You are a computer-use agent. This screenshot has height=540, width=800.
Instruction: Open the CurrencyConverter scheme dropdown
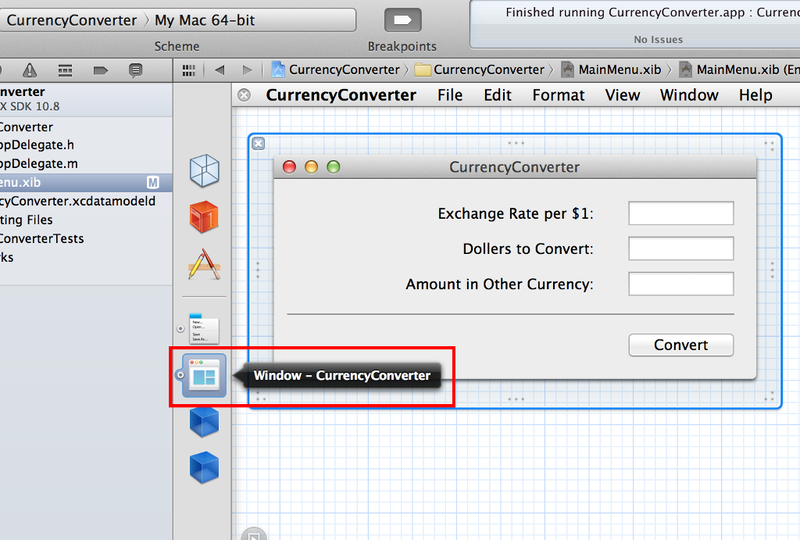[x=72, y=20]
